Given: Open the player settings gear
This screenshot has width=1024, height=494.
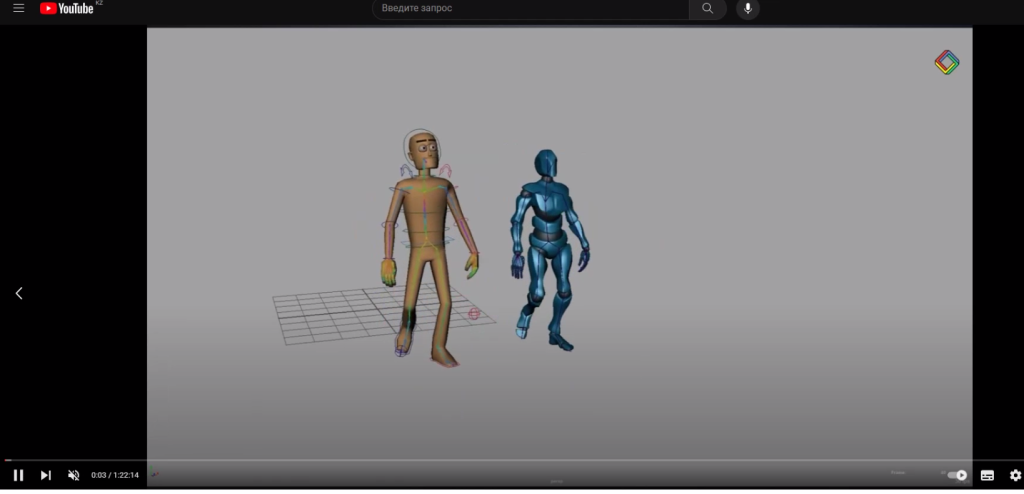Looking at the screenshot, I should tap(1016, 475).
